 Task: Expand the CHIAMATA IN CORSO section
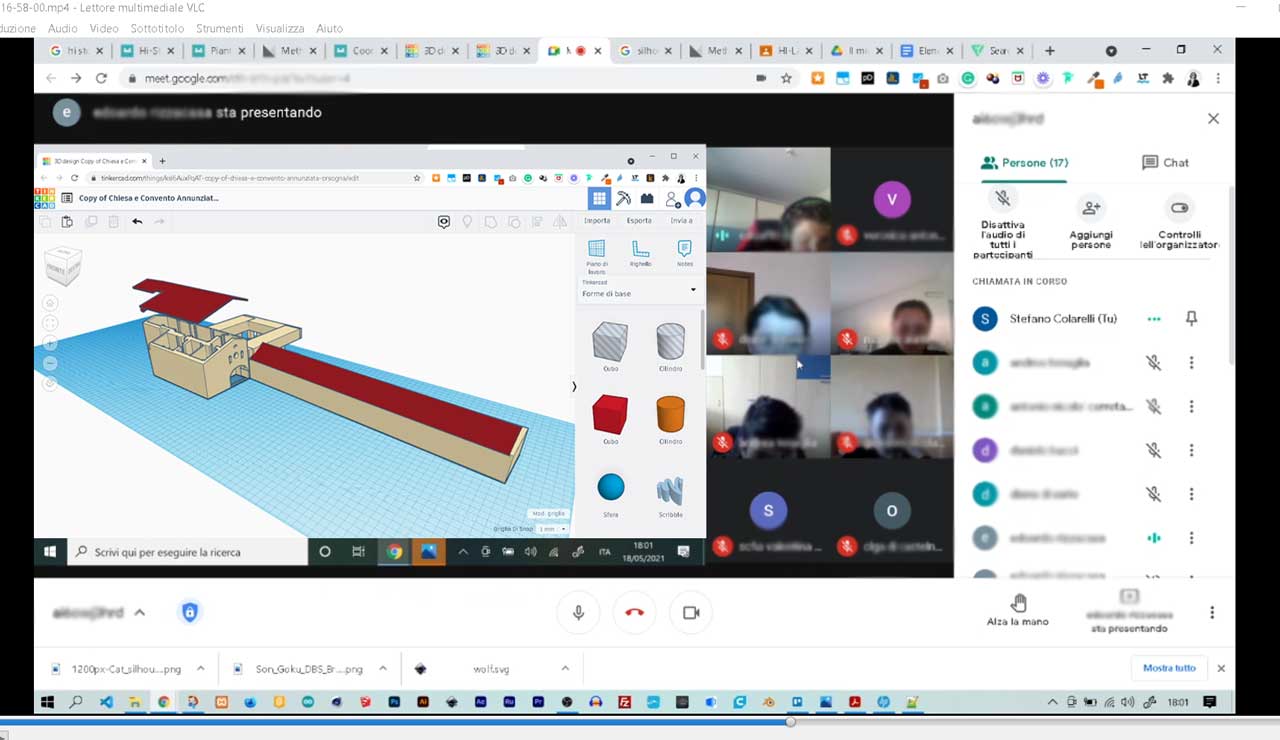tap(1019, 281)
